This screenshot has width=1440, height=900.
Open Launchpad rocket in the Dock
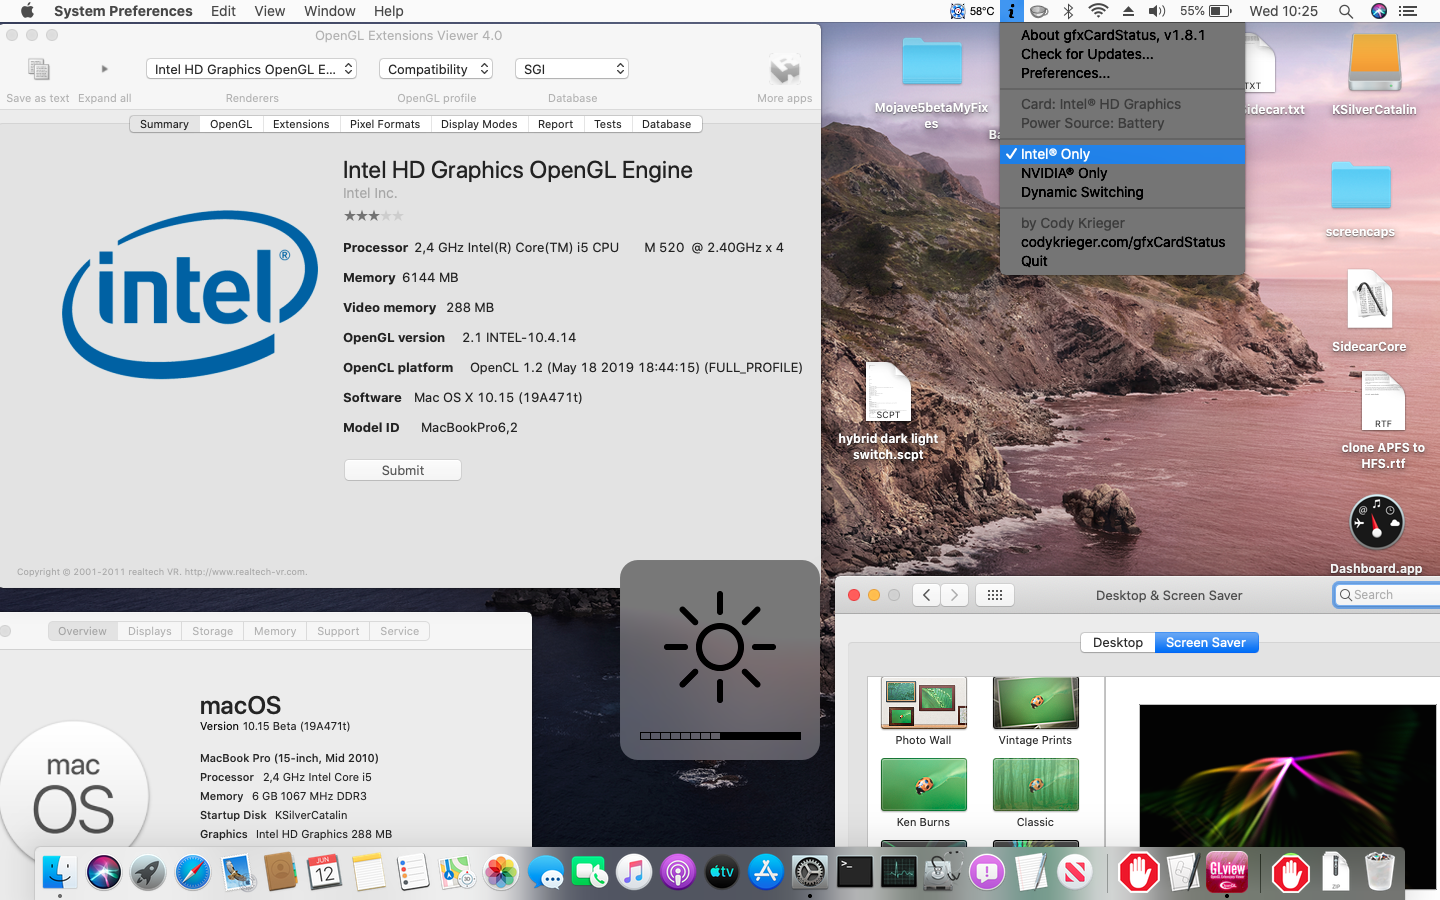coord(148,872)
